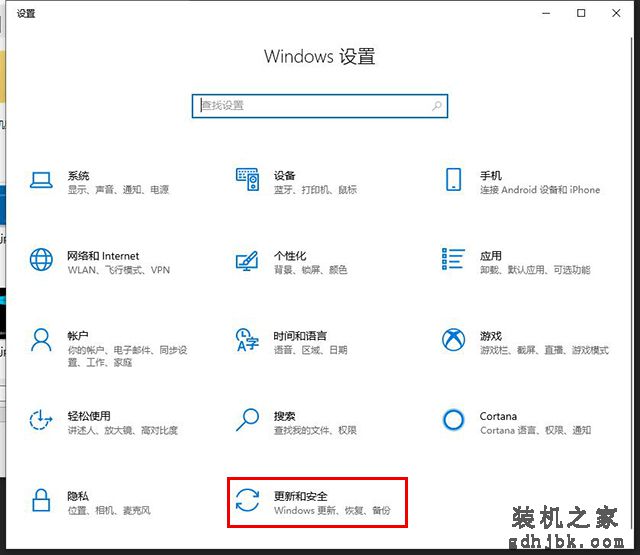Screen dimensions: 640x555
Task: Open 网络和 Internet settings title
Action: 103,256
